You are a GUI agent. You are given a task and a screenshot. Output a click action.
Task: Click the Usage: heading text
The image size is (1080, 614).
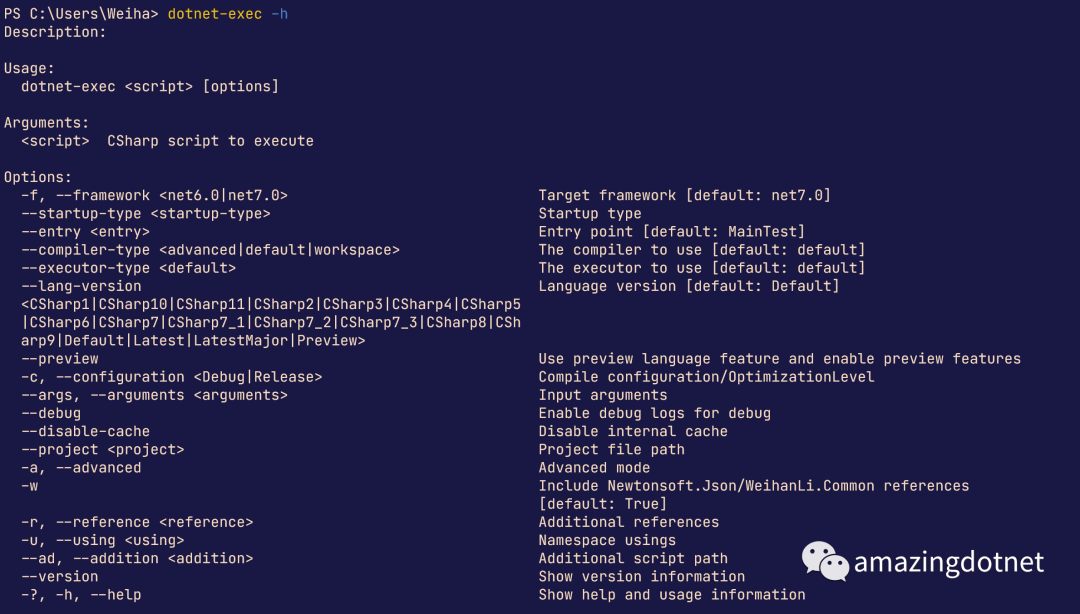[29, 69]
